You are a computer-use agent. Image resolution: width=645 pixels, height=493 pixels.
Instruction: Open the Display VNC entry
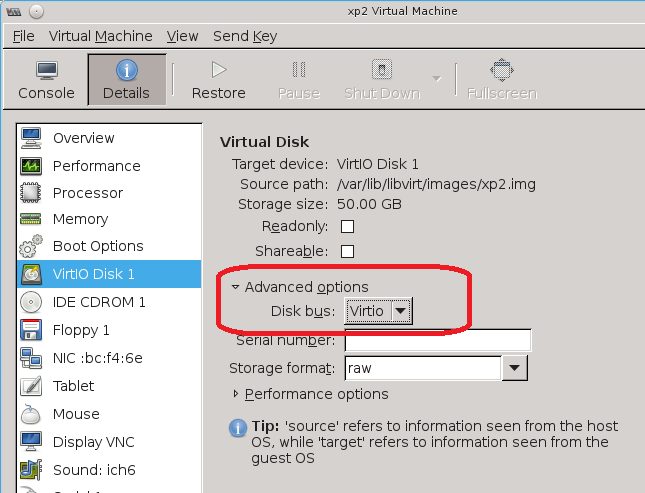(x=93, y=442)
